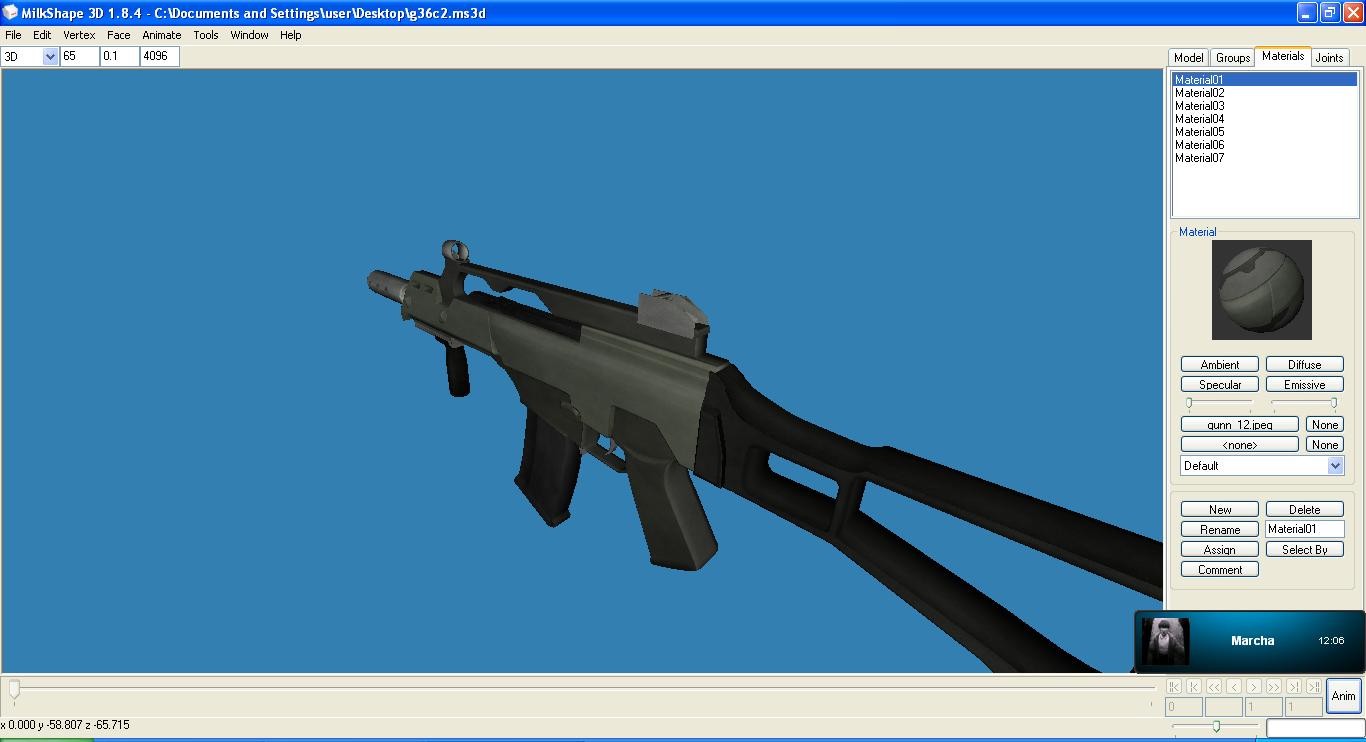Switch to the Model tab
The width and height of the screenshot is (1366, 742).
tap(1189, 58)
